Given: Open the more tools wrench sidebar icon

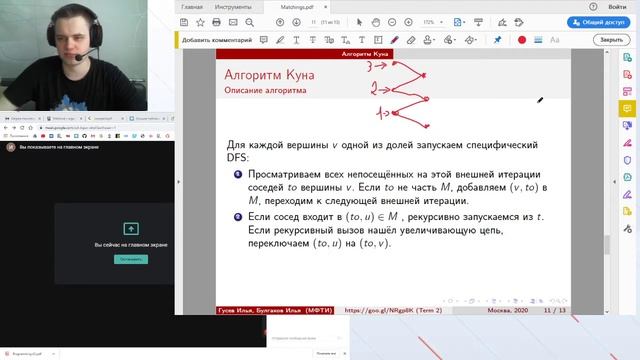Looking at the screenshot, I should click(627, 229).
